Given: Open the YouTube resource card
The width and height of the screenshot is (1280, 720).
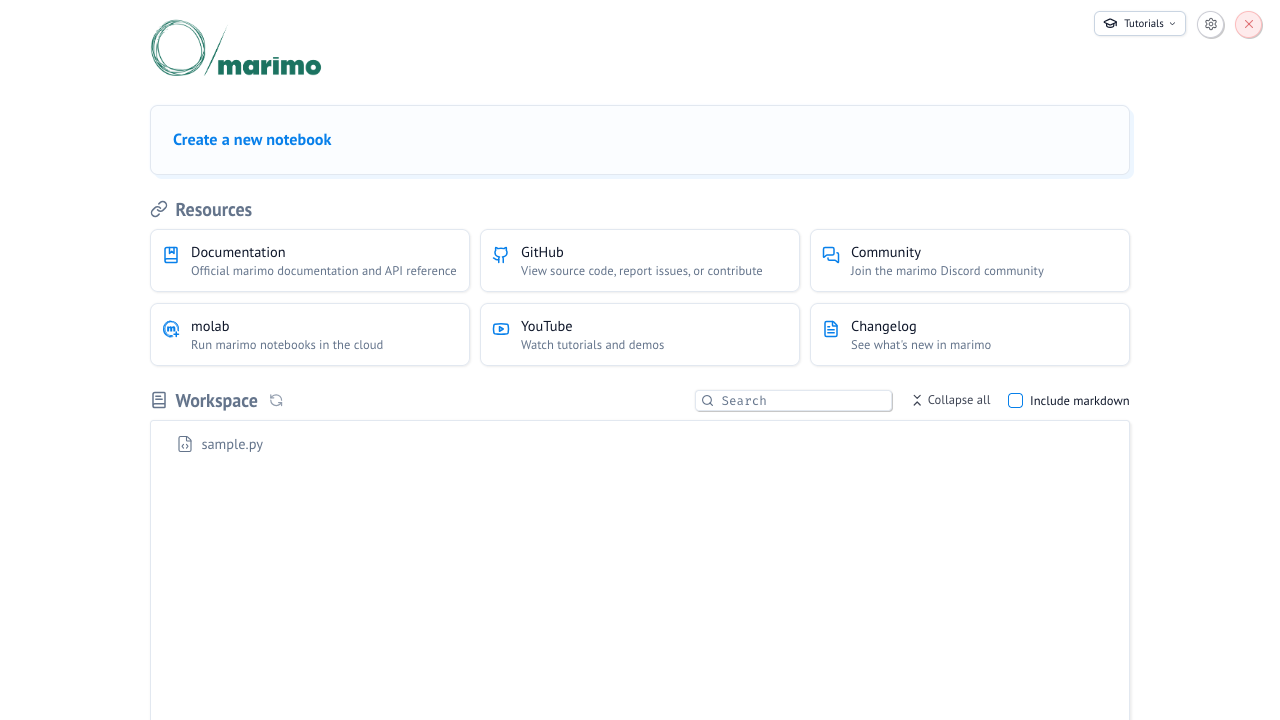Looking at the screenshot, I should (x=640, y=335).
